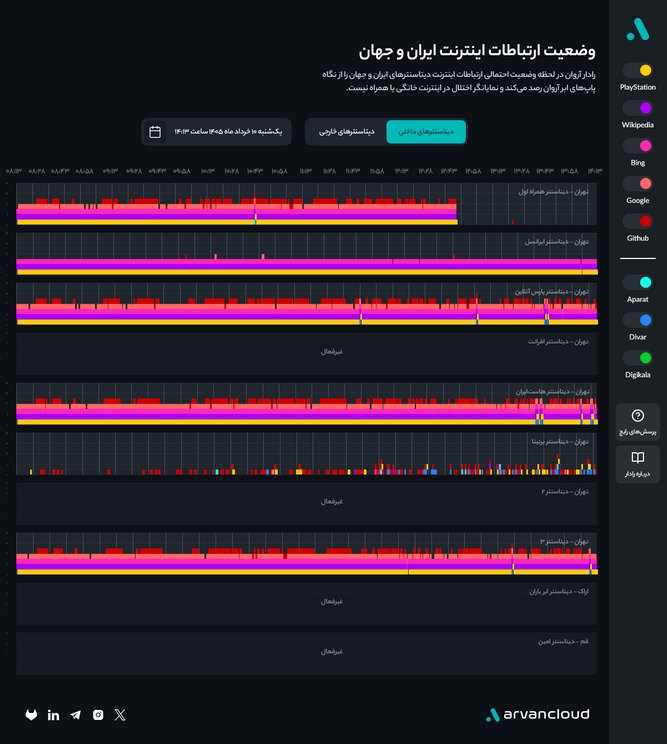Open the FAQ question mark button
667x744 pixels.
638,422
